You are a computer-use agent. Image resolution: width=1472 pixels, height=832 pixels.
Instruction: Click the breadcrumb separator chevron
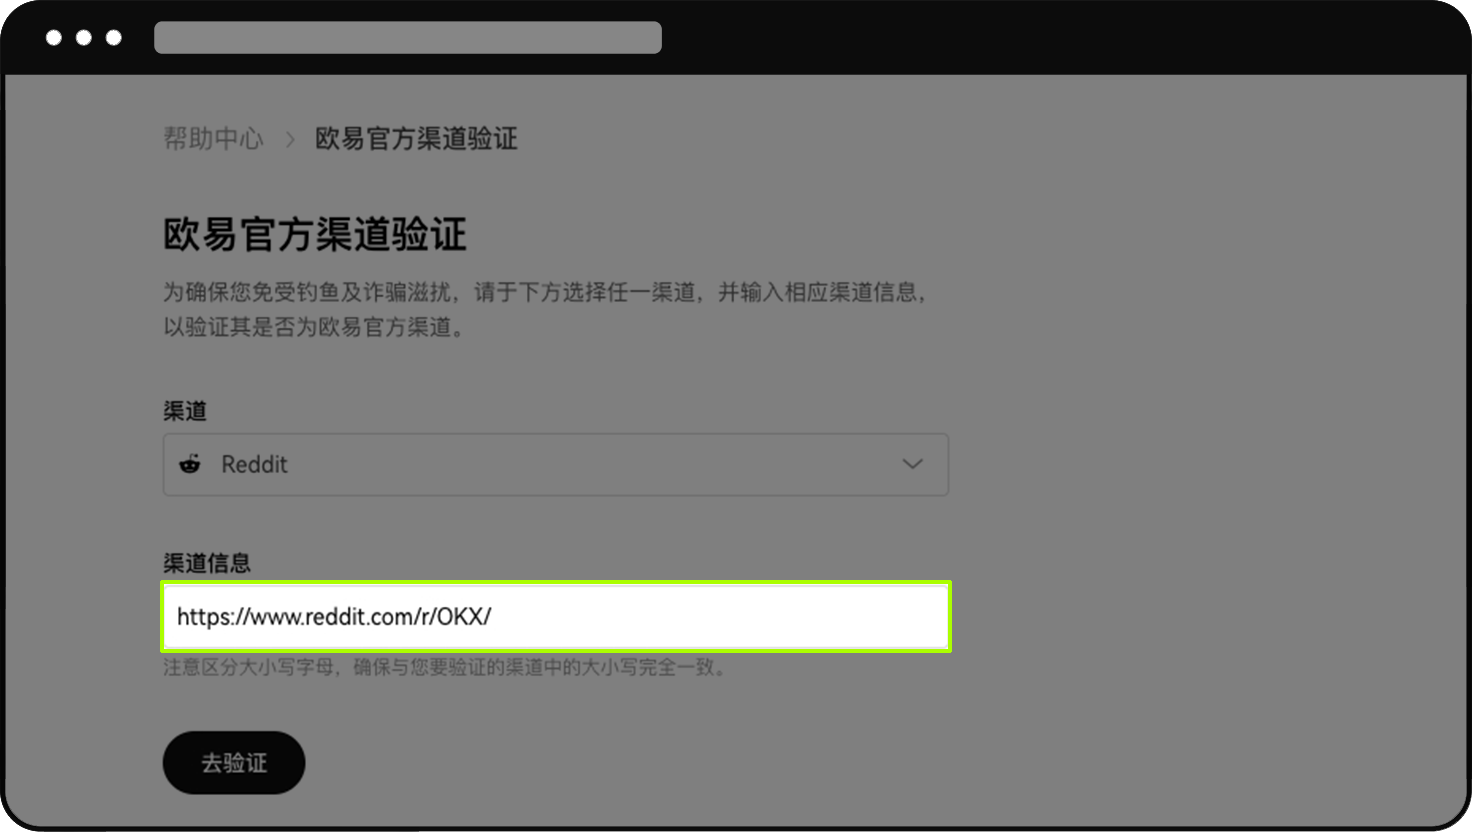click(x=290, y=139)
